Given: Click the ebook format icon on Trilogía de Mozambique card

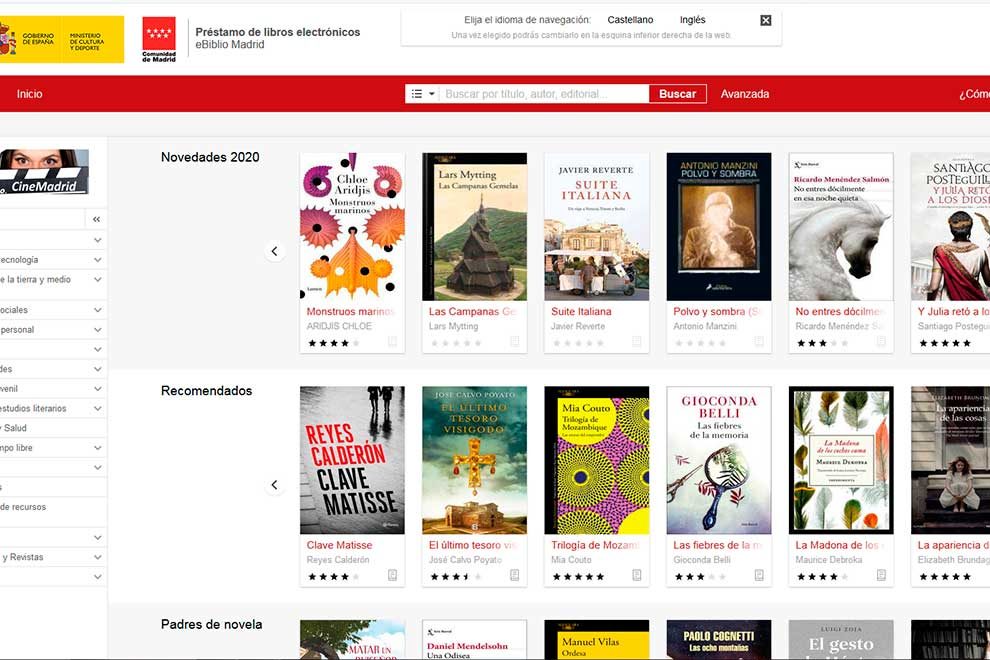Looking at the screenshot, I should pos(636,575).
